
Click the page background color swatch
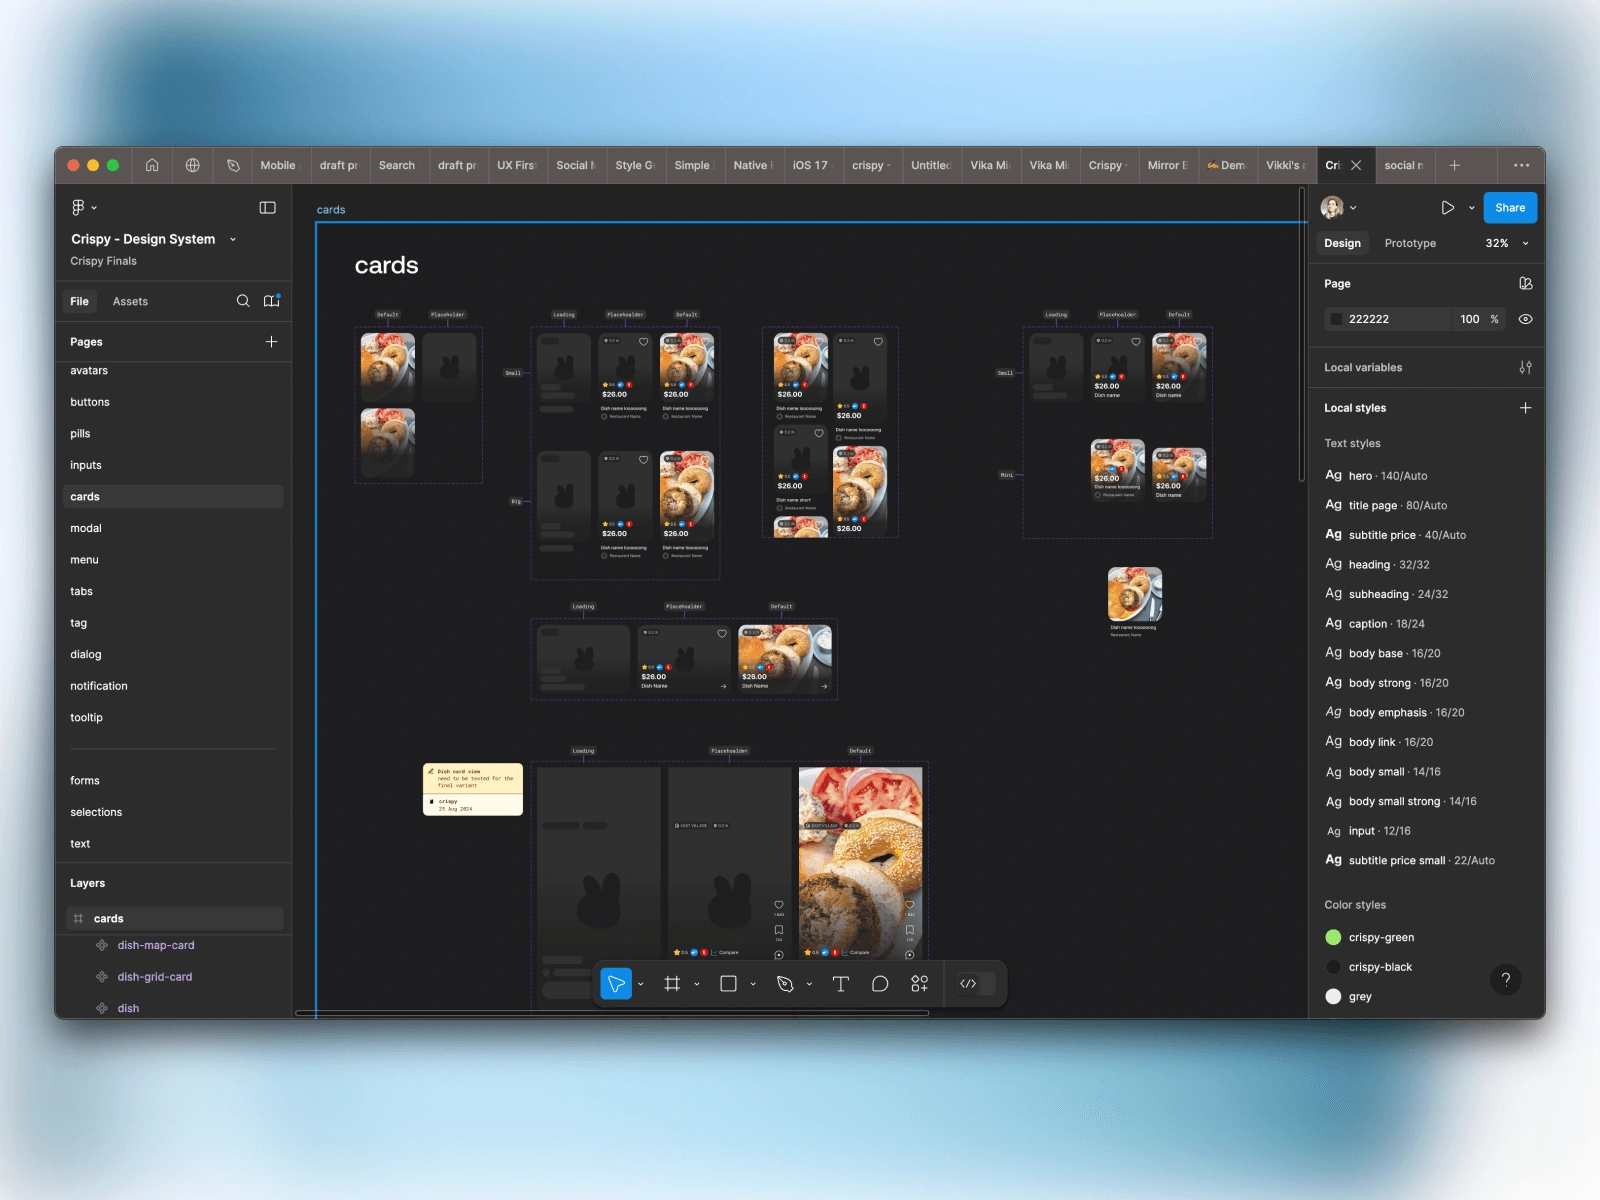coord(1336,319)
